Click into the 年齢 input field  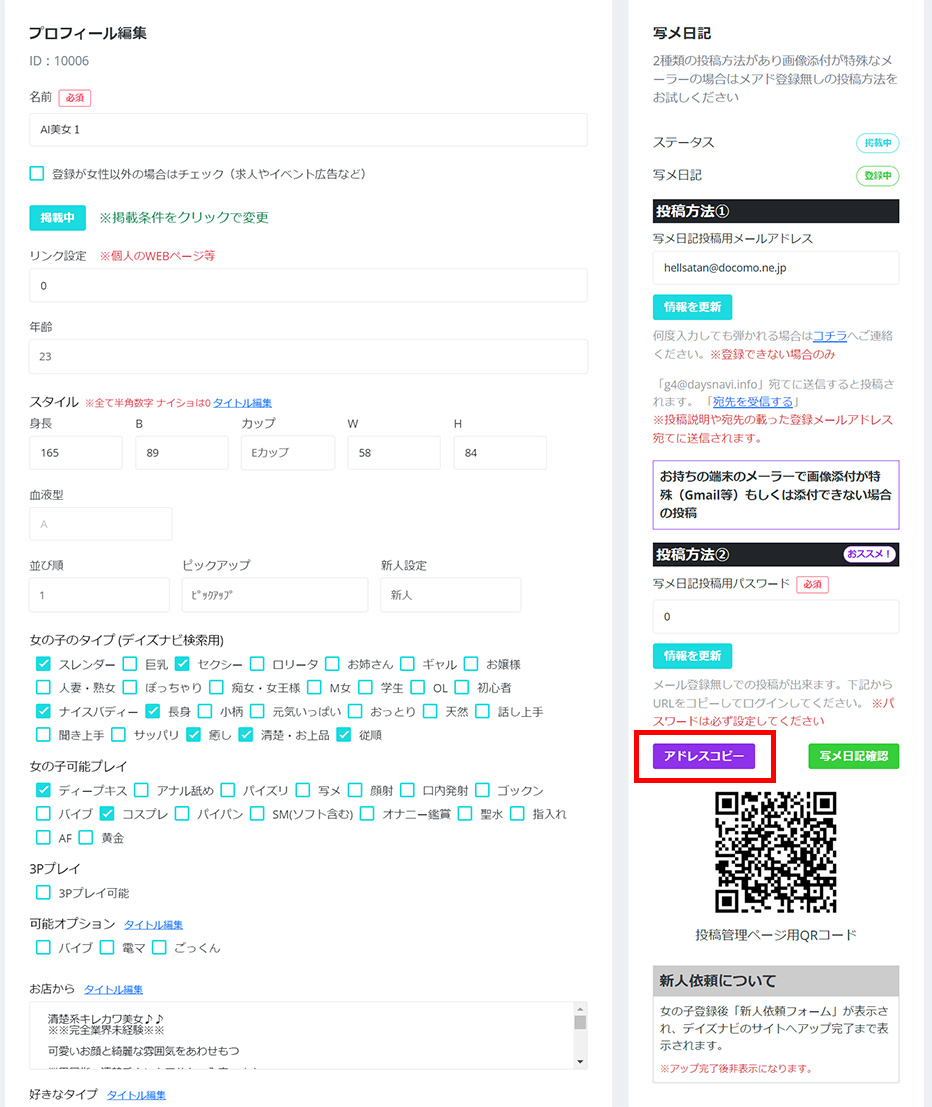[x=308, y=357]
